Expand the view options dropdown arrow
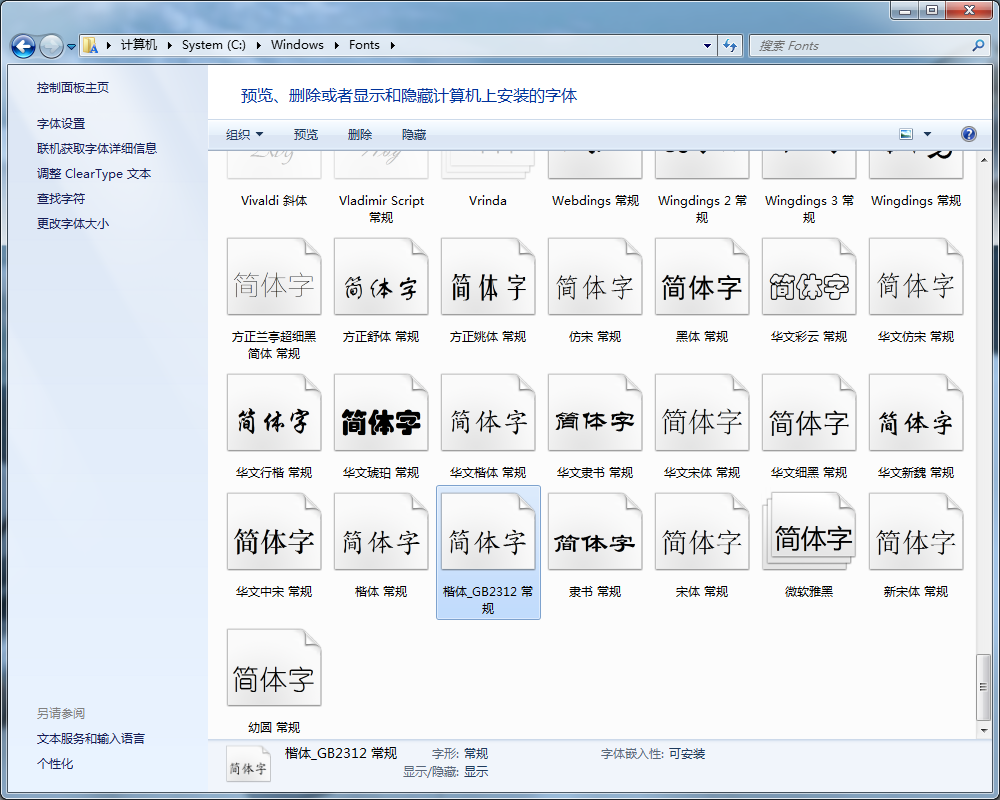Image resolution: width=1000 pixels, height=800 pixels. 927,134
